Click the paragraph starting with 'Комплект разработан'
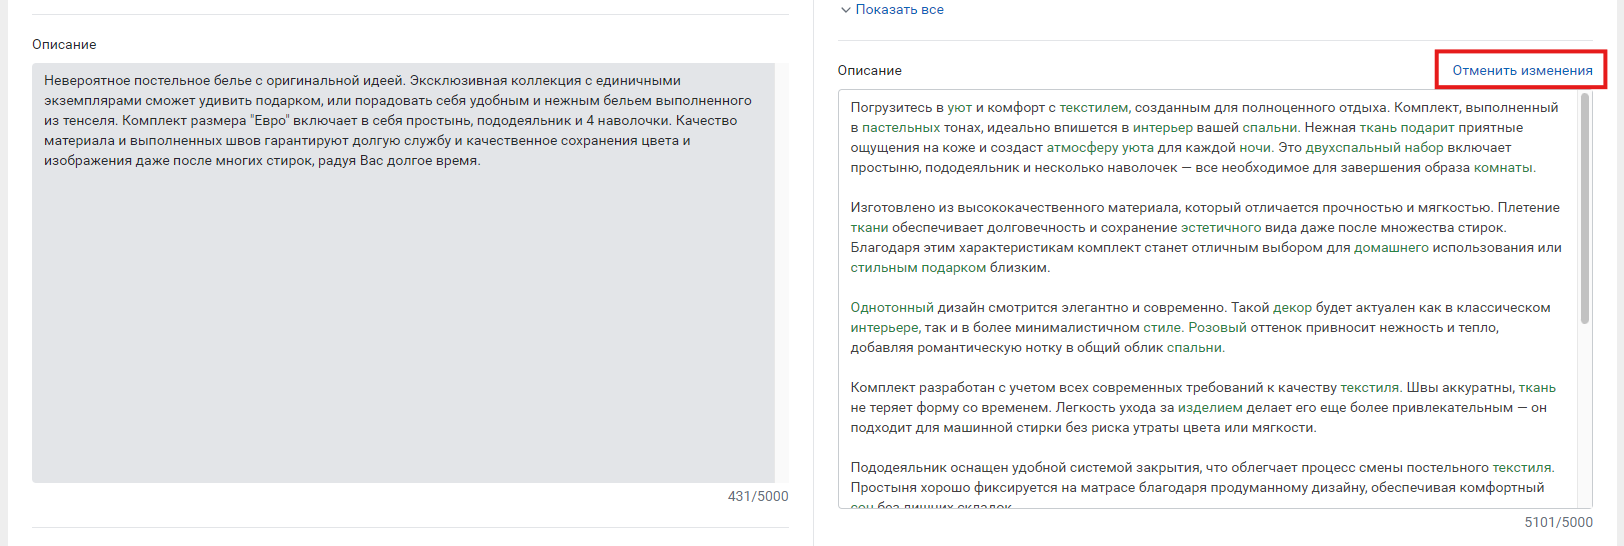This screenshot has width=1624, height=546. [x=1203, y=407]
